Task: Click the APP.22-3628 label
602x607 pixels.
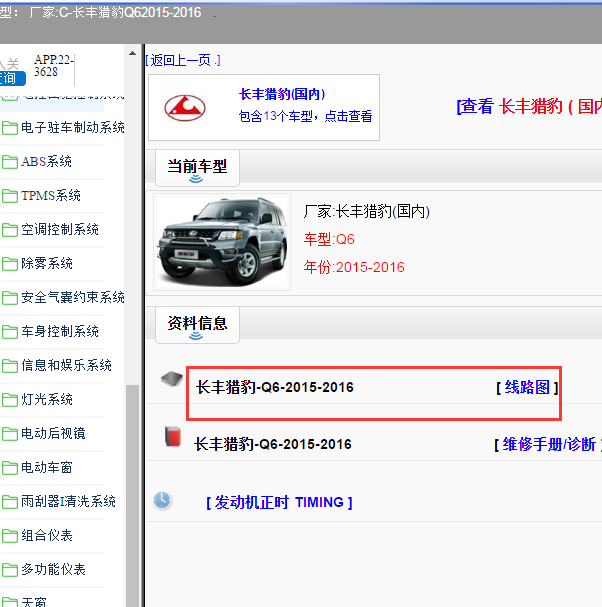Action: click(x=54, y=66)
